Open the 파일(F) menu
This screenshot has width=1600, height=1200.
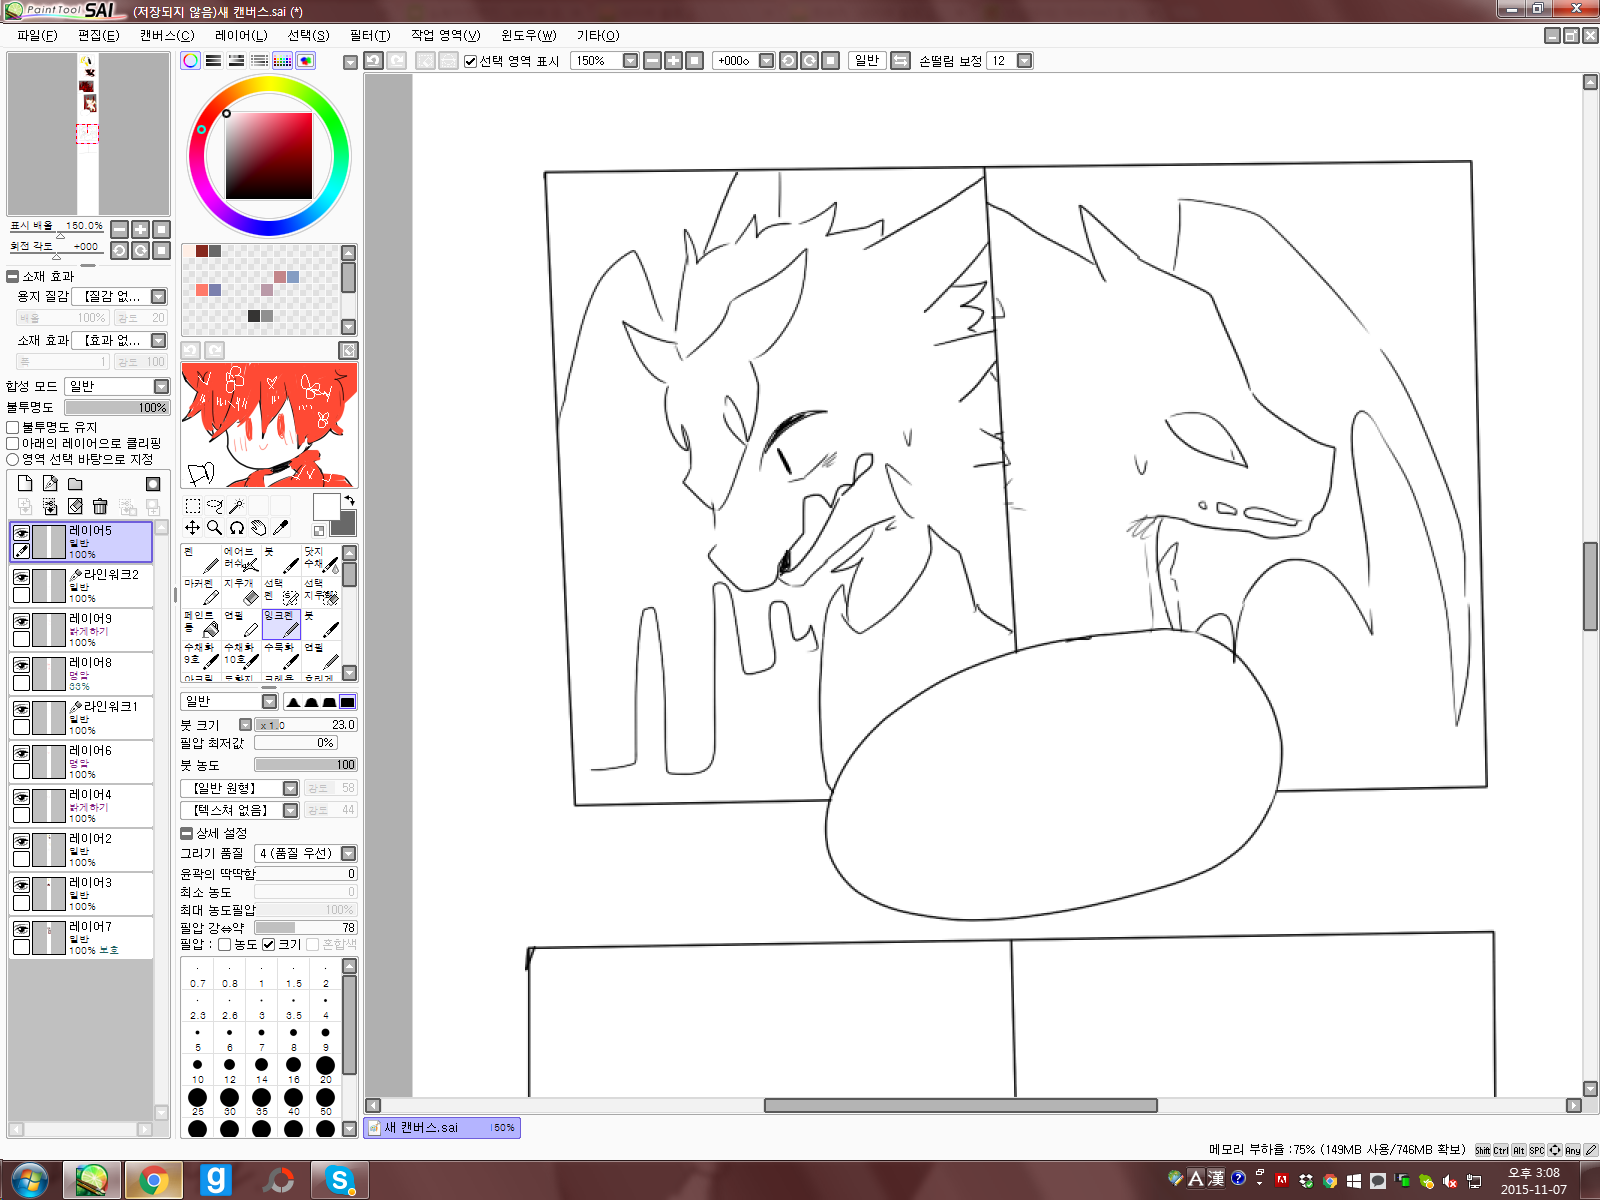pyautogui.click(x=37, y=35)
